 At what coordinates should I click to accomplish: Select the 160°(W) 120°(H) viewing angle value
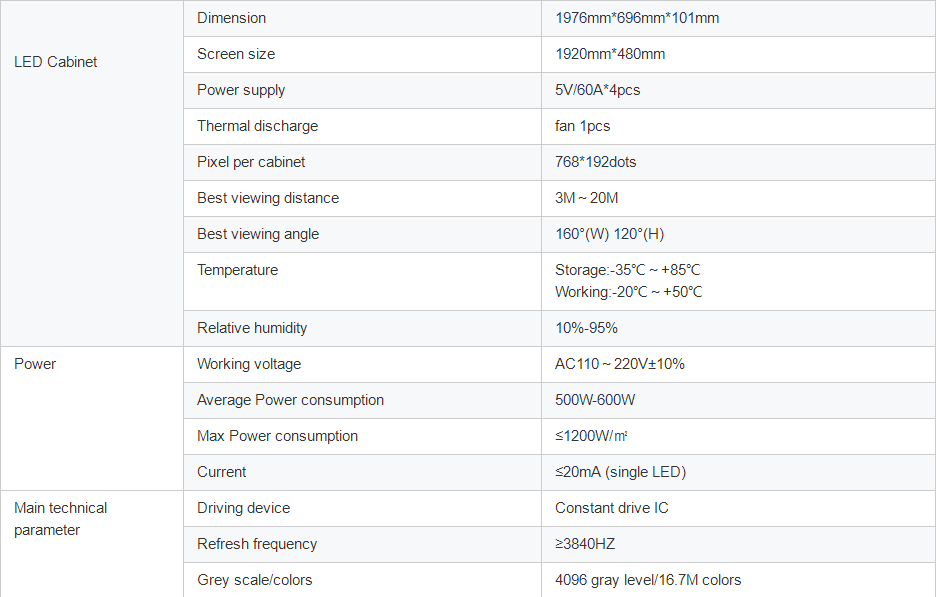[609, 234]
